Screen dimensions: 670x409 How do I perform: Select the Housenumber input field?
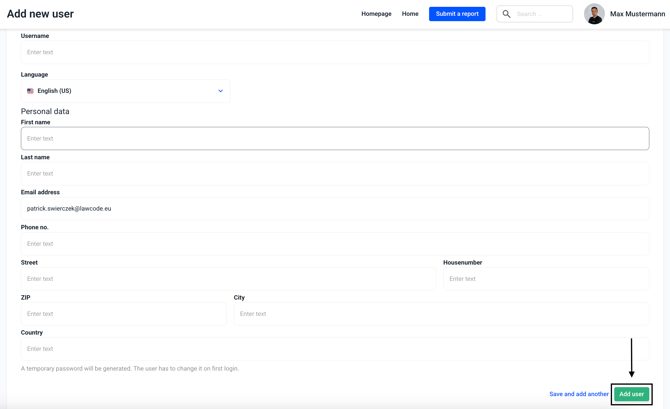tap(546, 279)
